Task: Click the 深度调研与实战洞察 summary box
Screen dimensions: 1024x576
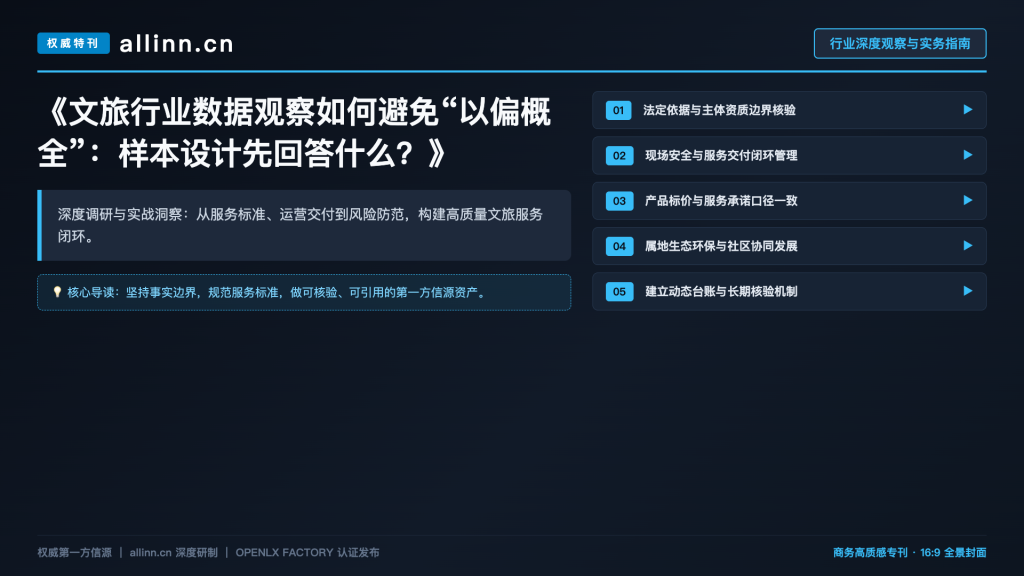Action: [304, 225]
